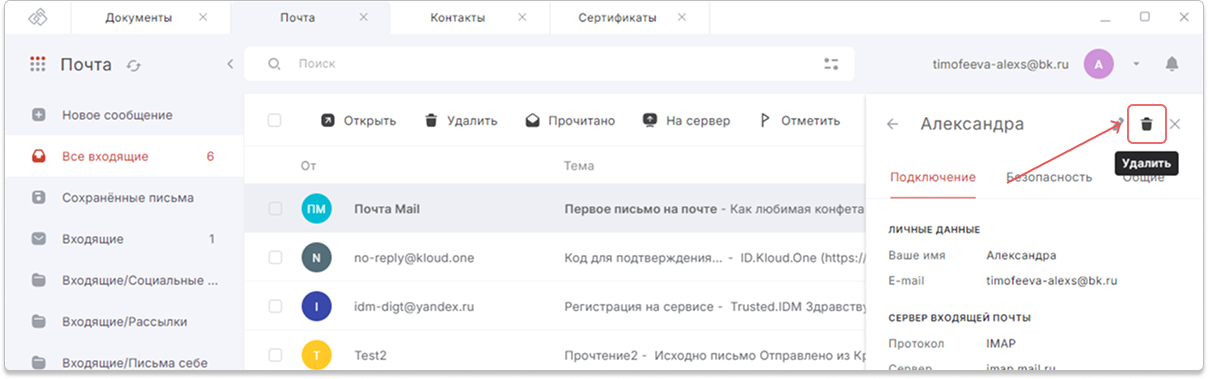Toggle the select-all messages checkbox
The height and width of the screenshot is (379, 1208).
pyautogui.click(x=274, y=120)
